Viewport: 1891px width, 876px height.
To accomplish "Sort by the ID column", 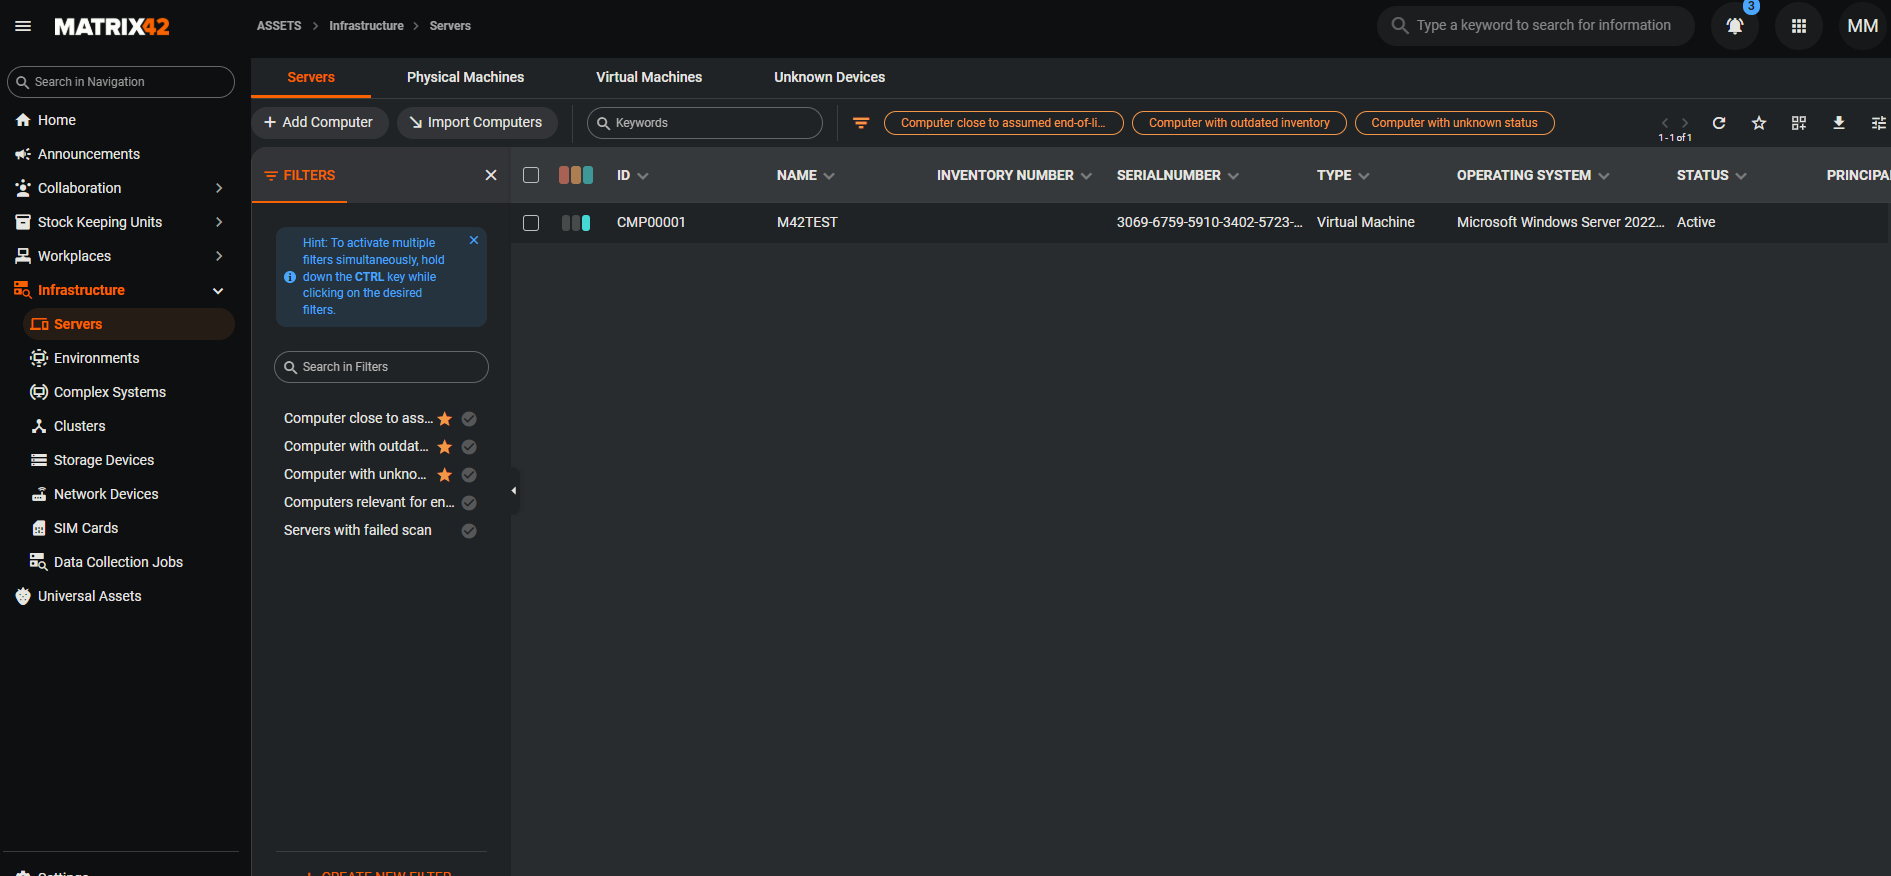I will pyautogui.click(x=633, y=175).
